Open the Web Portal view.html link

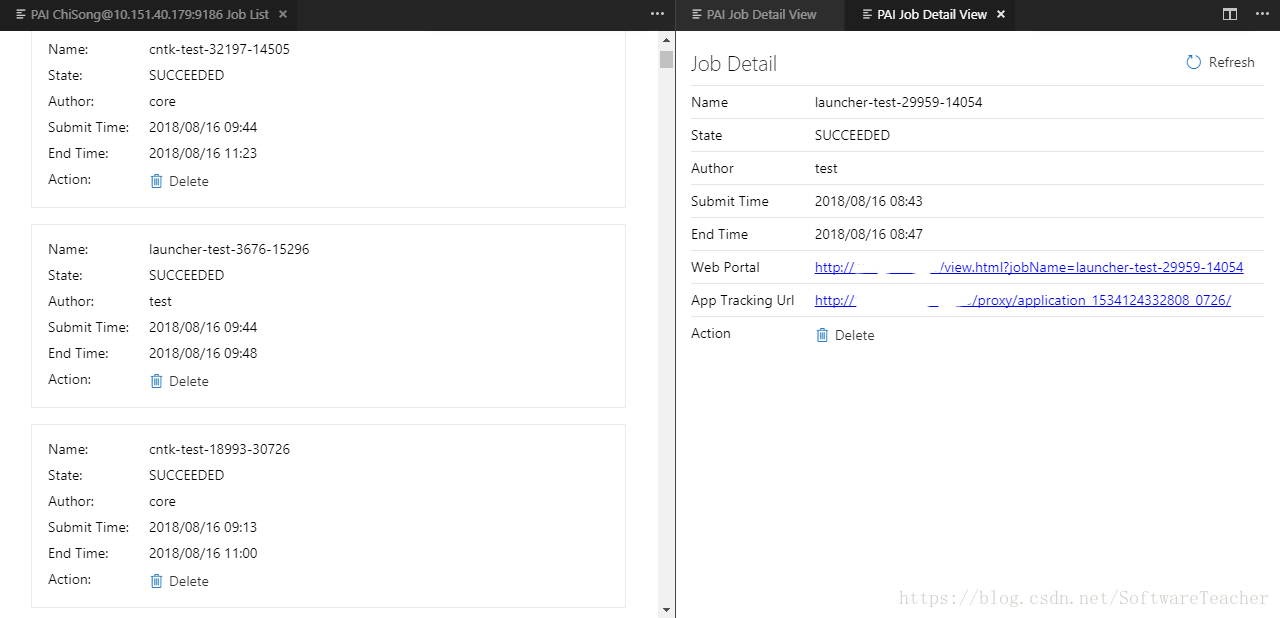point(1029,267)
